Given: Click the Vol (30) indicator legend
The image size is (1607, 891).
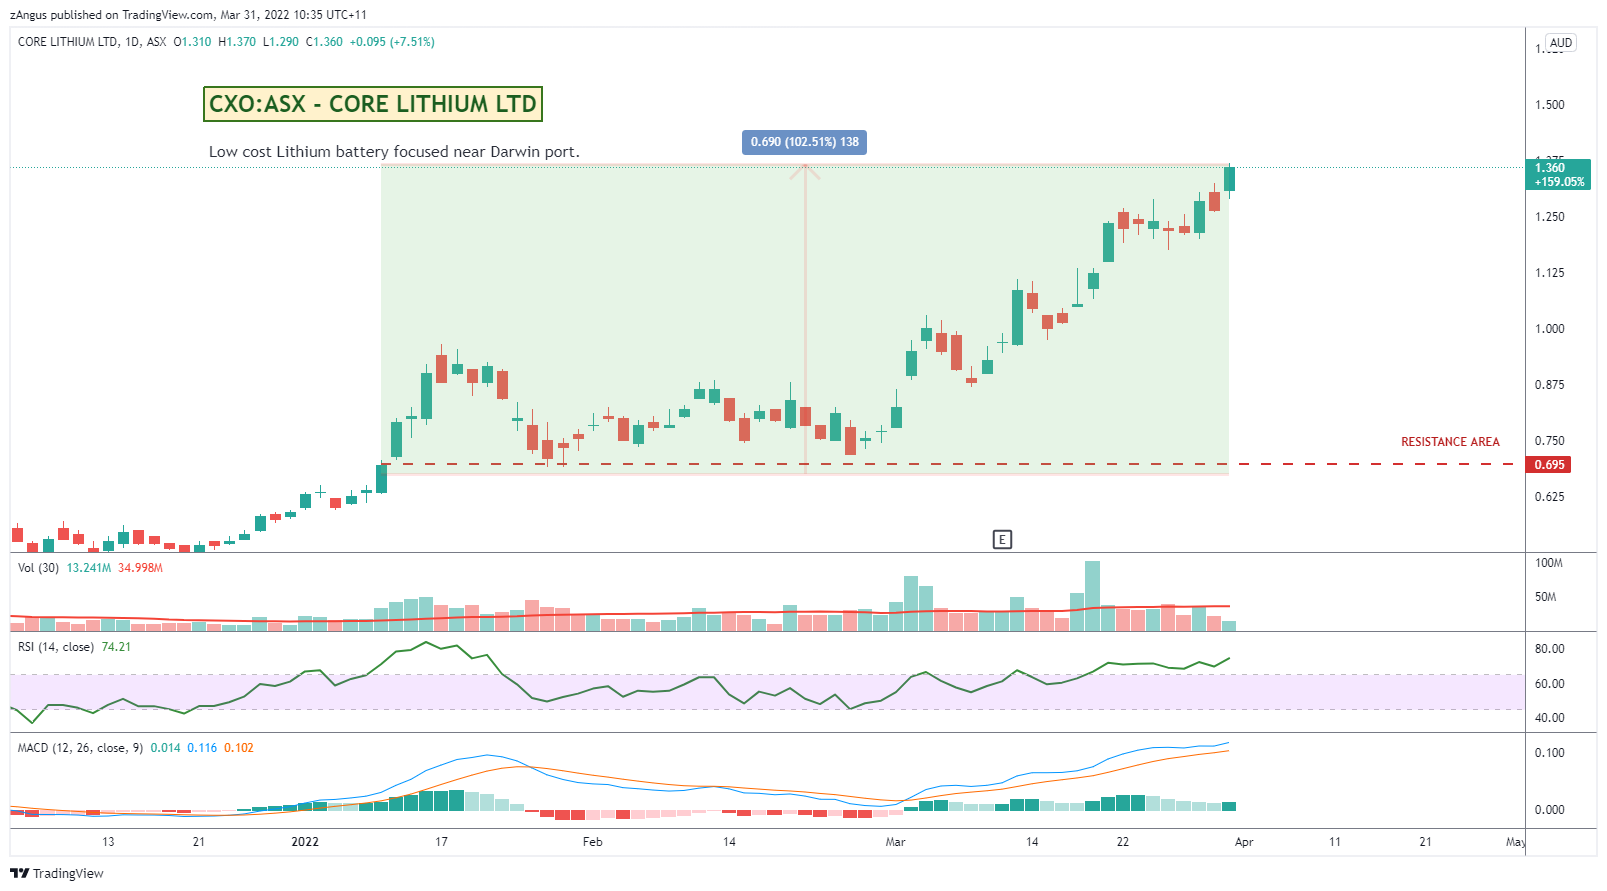Looking at the screenshot, I should [38, 568].
